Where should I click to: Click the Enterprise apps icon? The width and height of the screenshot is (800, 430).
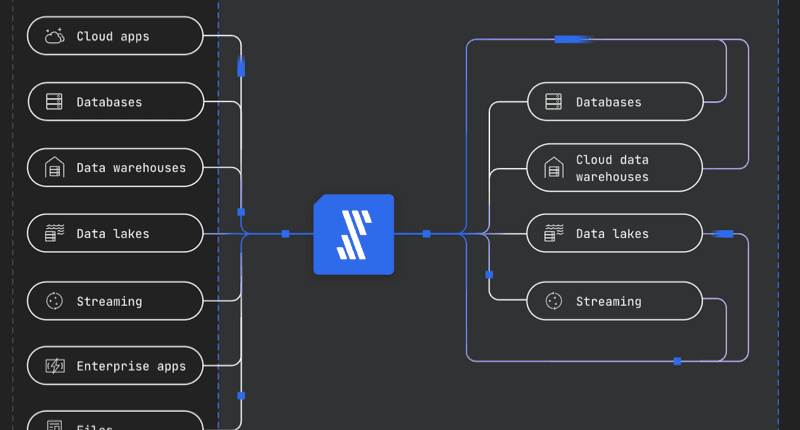pyautogui.click(x=54, y=366)
